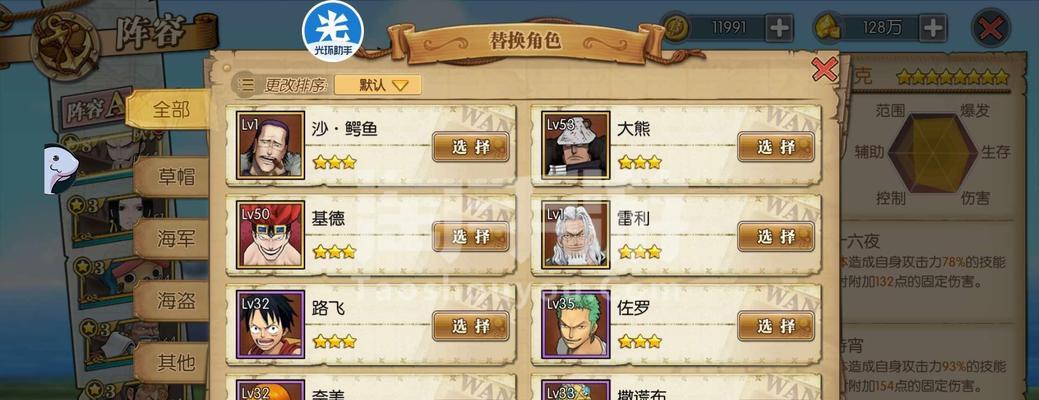1039x400 pixels.
Task: Switch to the 全部 category tab
Action: [x=169, y=110]
